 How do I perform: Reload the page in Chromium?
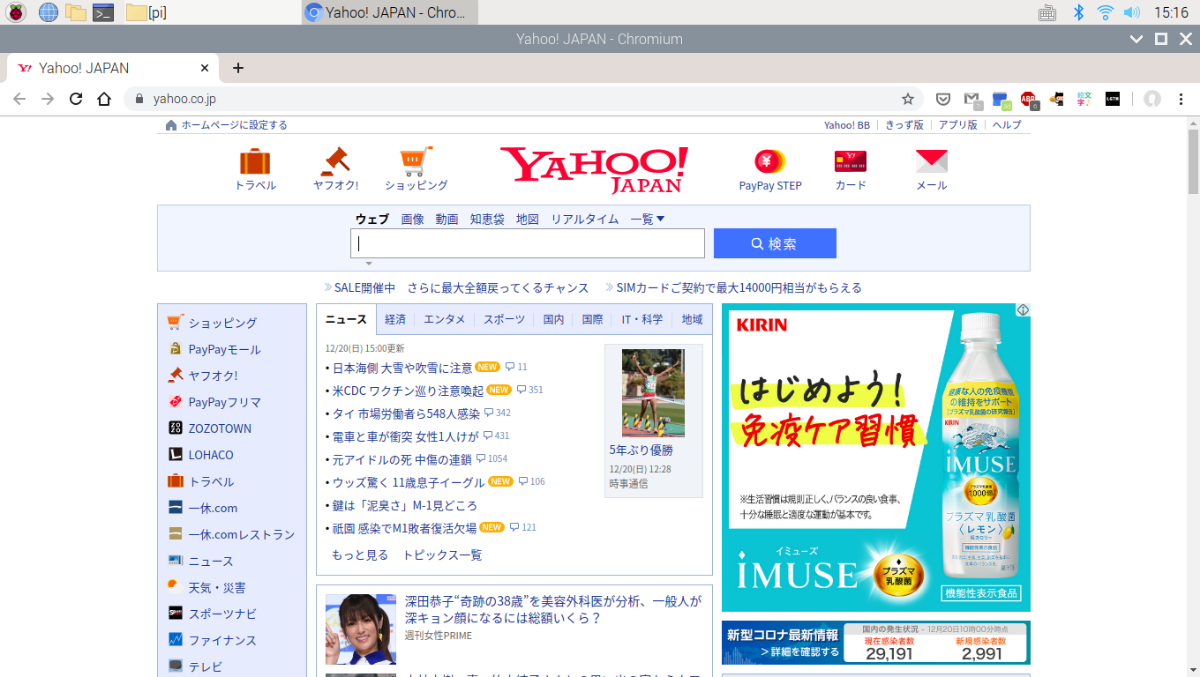(75, 99)
